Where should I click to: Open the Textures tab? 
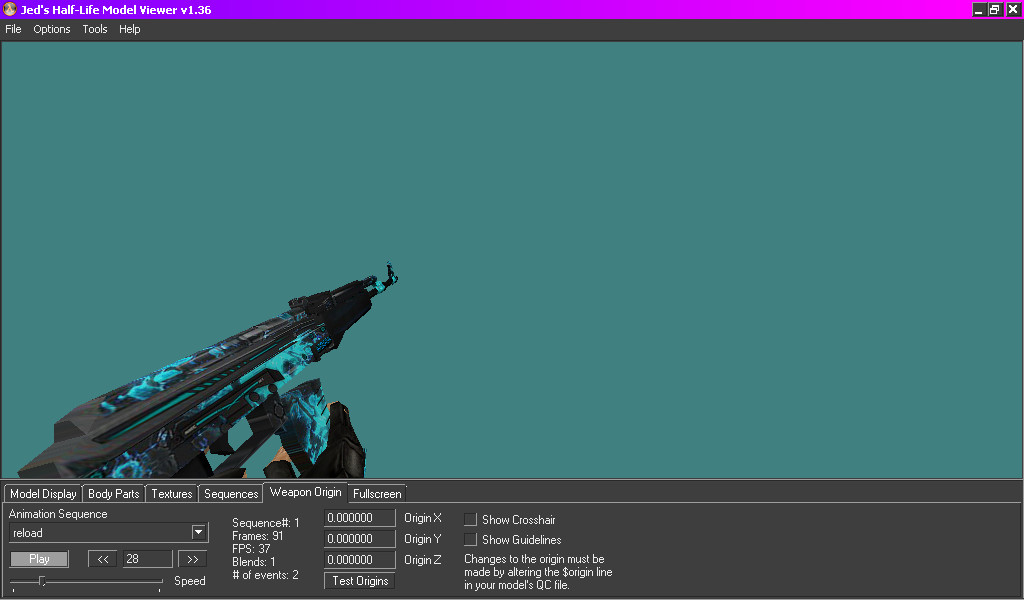(171, 493)
